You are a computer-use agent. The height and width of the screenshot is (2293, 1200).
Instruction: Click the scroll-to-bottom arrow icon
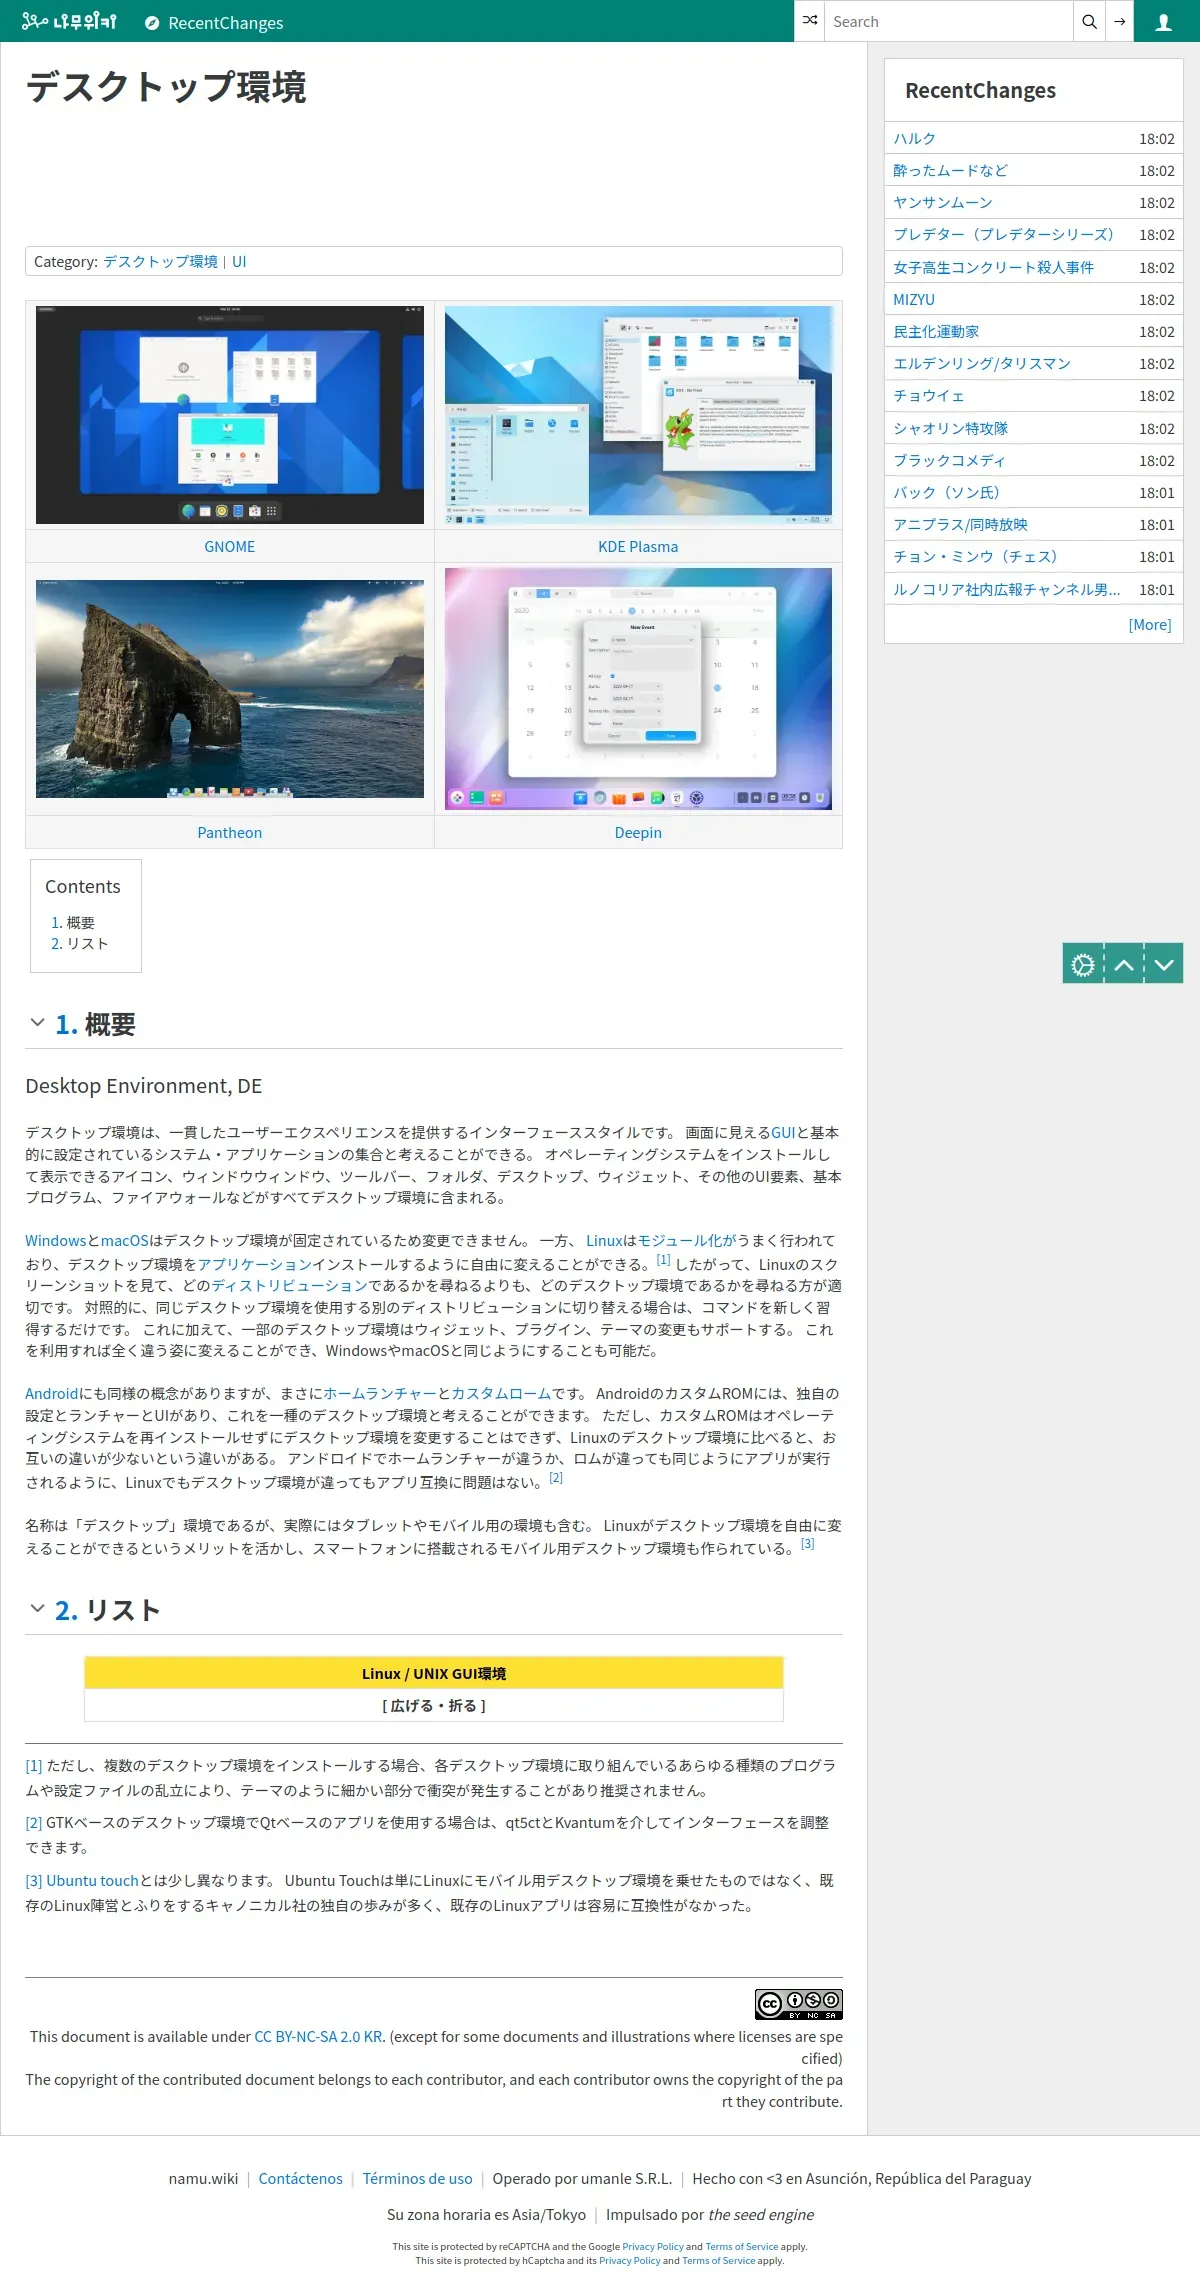tap(1164, 964)
